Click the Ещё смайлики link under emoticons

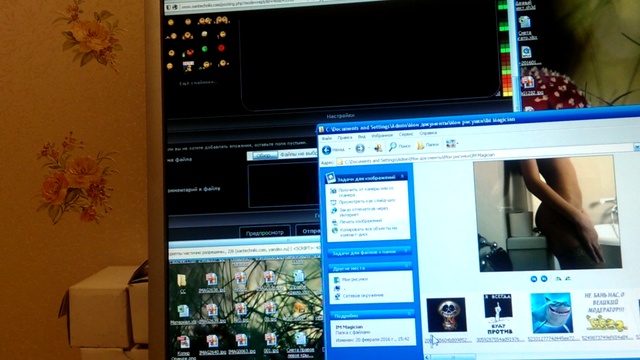197,83
